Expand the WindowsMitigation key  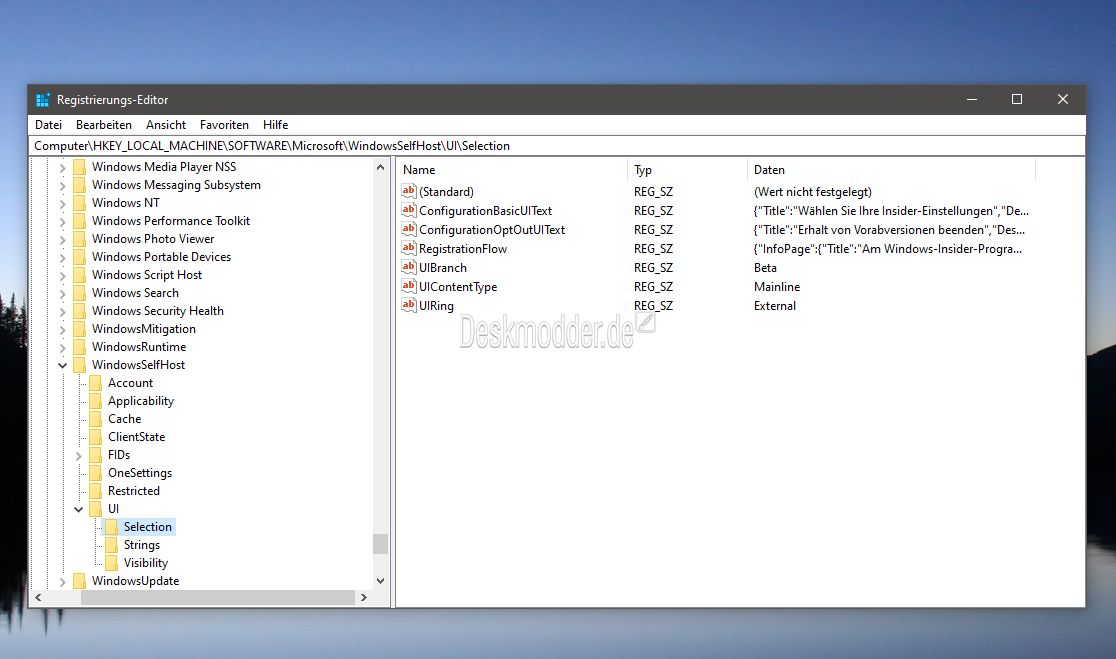63,330
